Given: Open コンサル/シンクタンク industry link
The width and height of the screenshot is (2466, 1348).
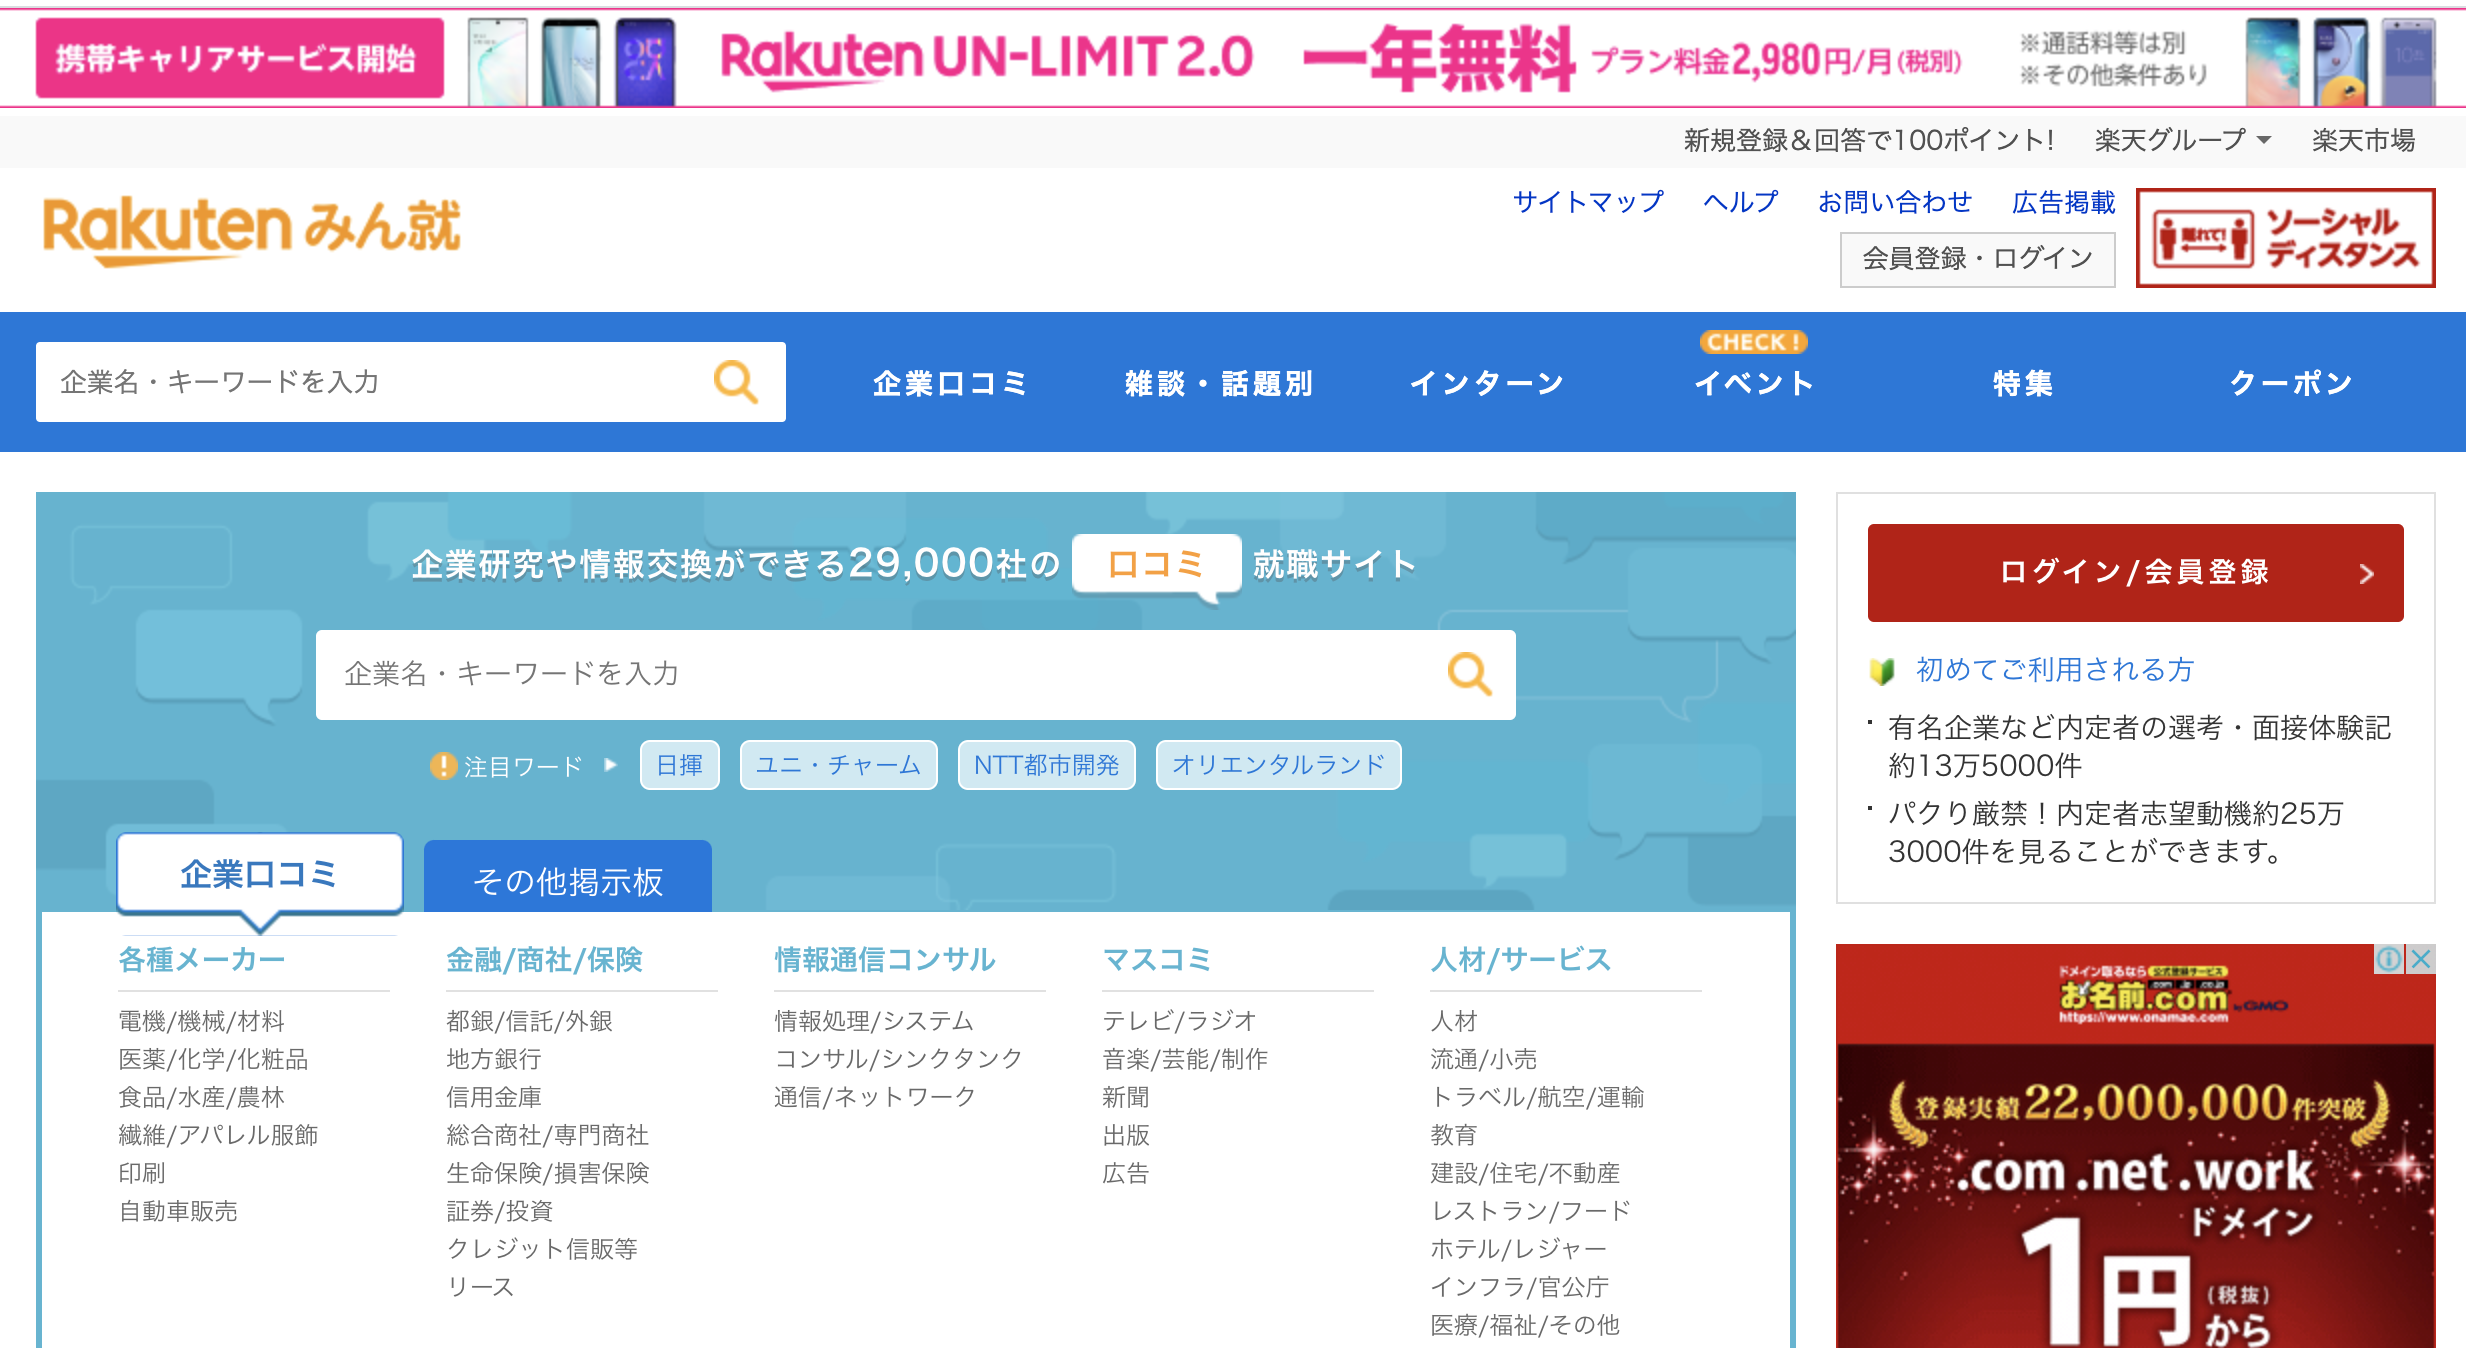Looking at the screenshot, I should point(899,1059).
